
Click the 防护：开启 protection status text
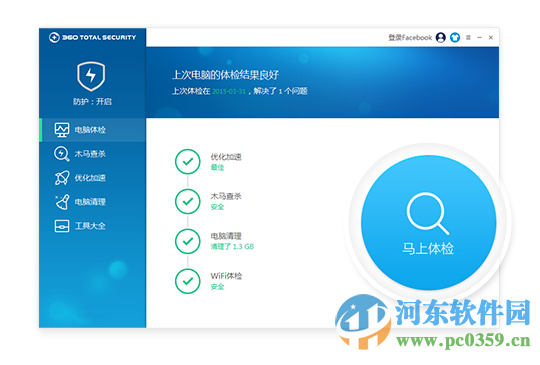pos(92,102)
